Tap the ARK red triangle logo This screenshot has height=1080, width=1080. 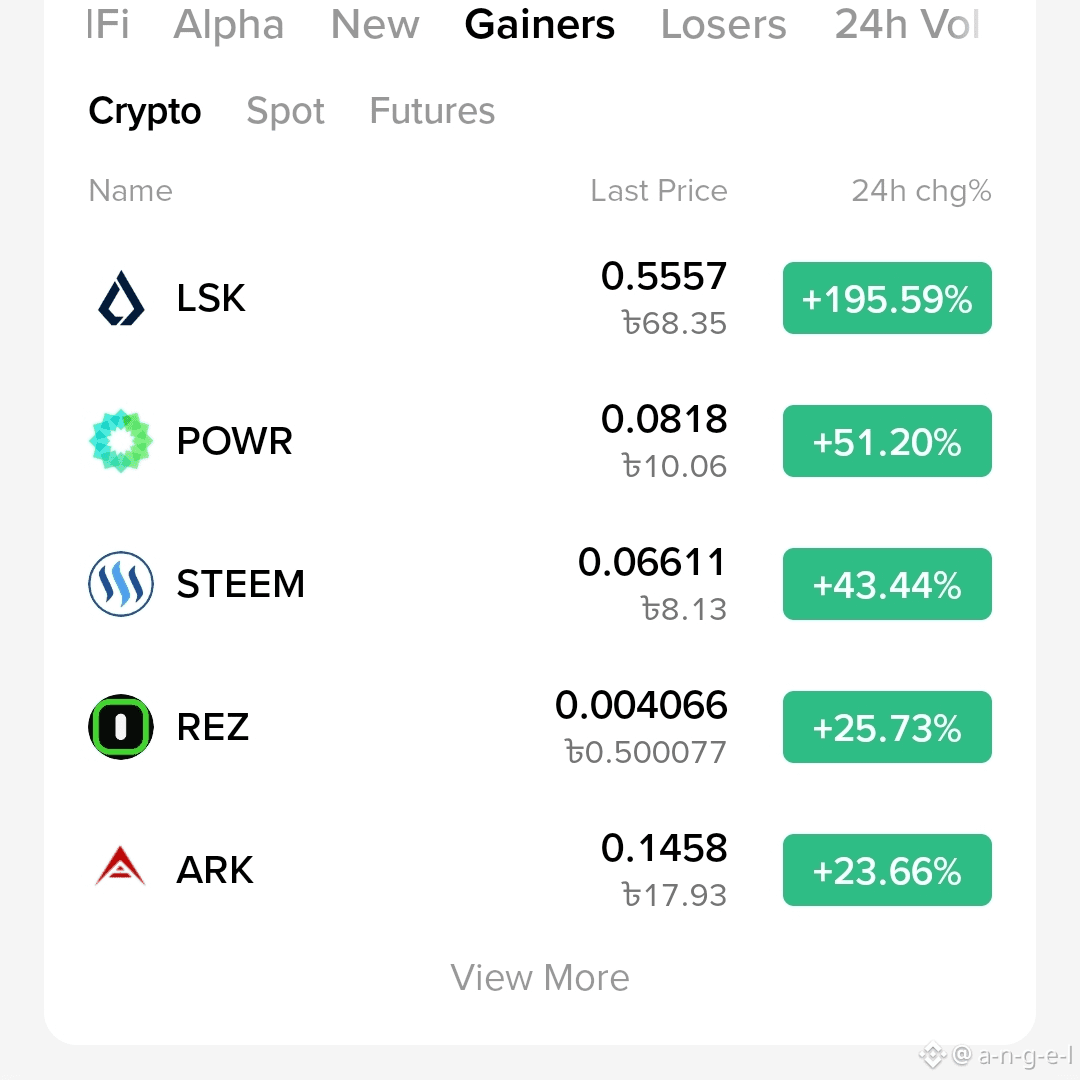click(121, 866)
